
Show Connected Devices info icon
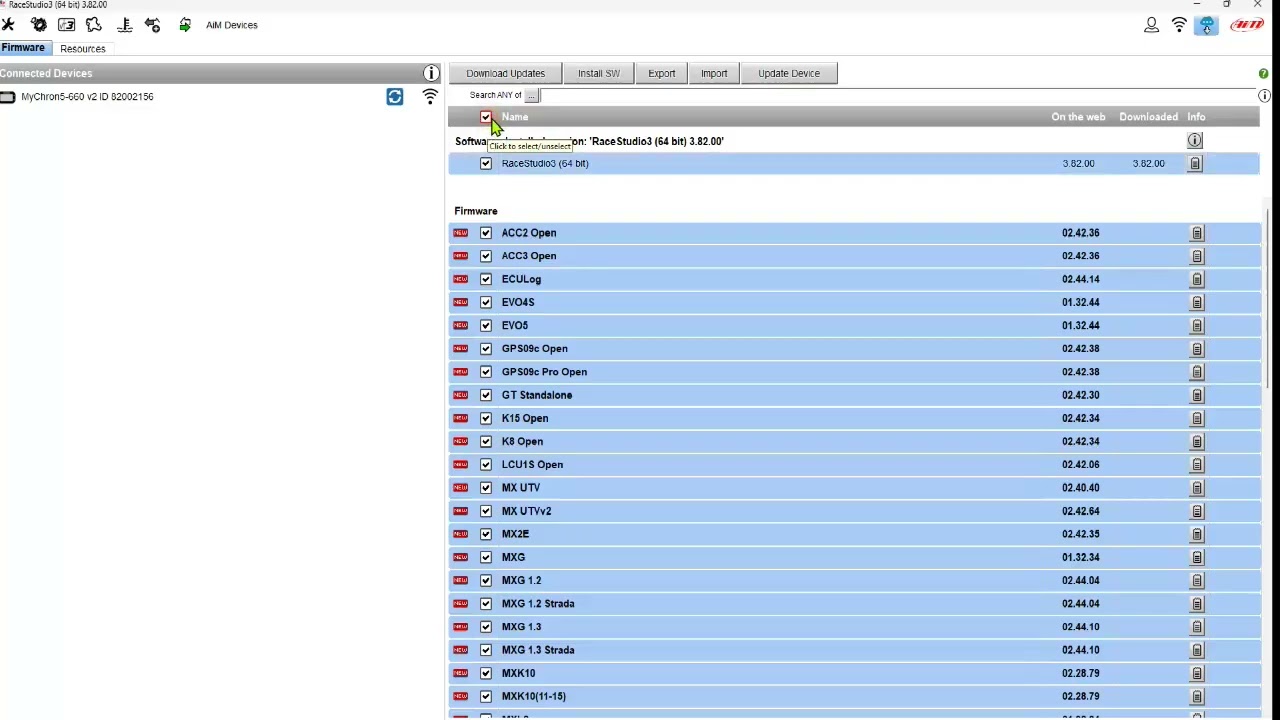[x=431, y=73]
